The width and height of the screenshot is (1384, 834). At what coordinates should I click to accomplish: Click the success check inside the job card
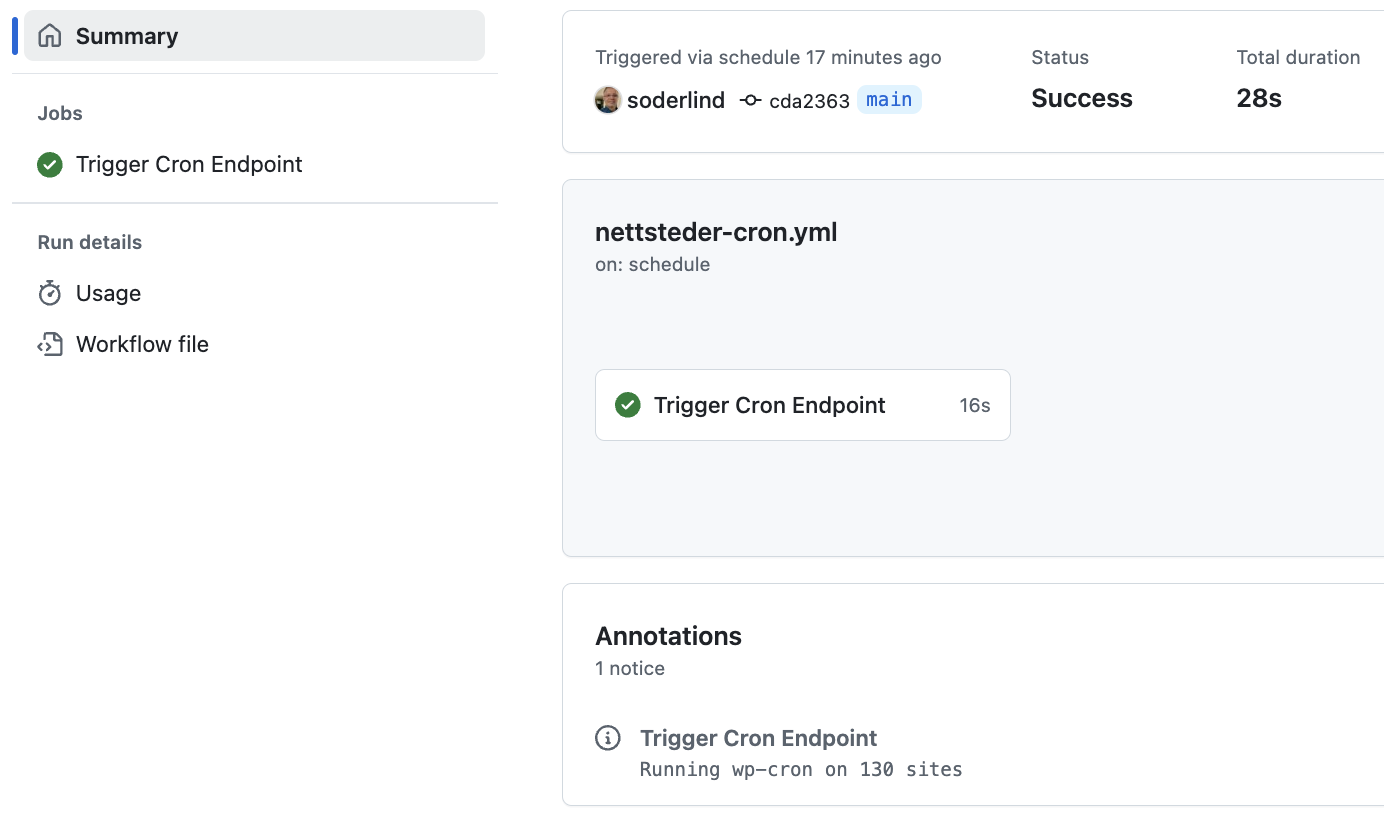[627, 405]
